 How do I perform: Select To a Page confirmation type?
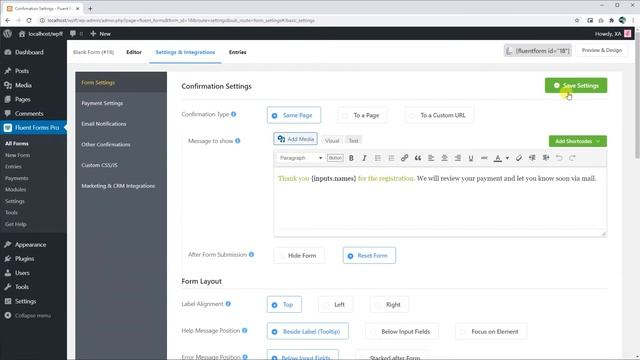tap(362, 116)
